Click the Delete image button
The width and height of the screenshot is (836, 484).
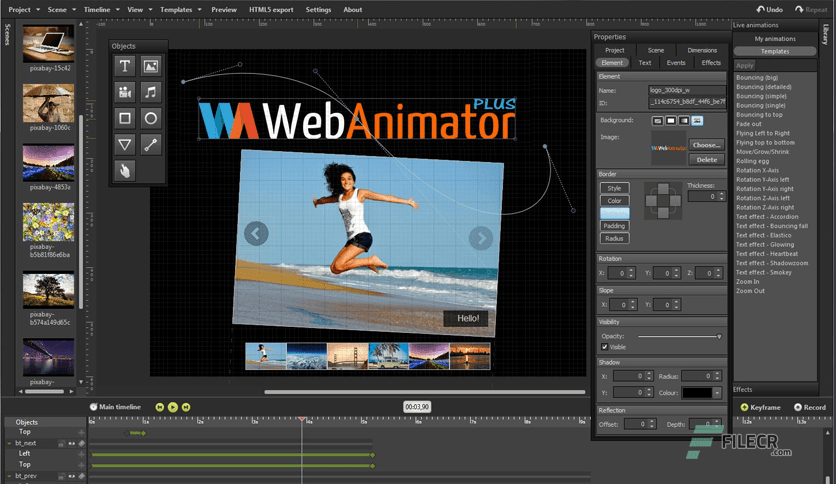706,159
